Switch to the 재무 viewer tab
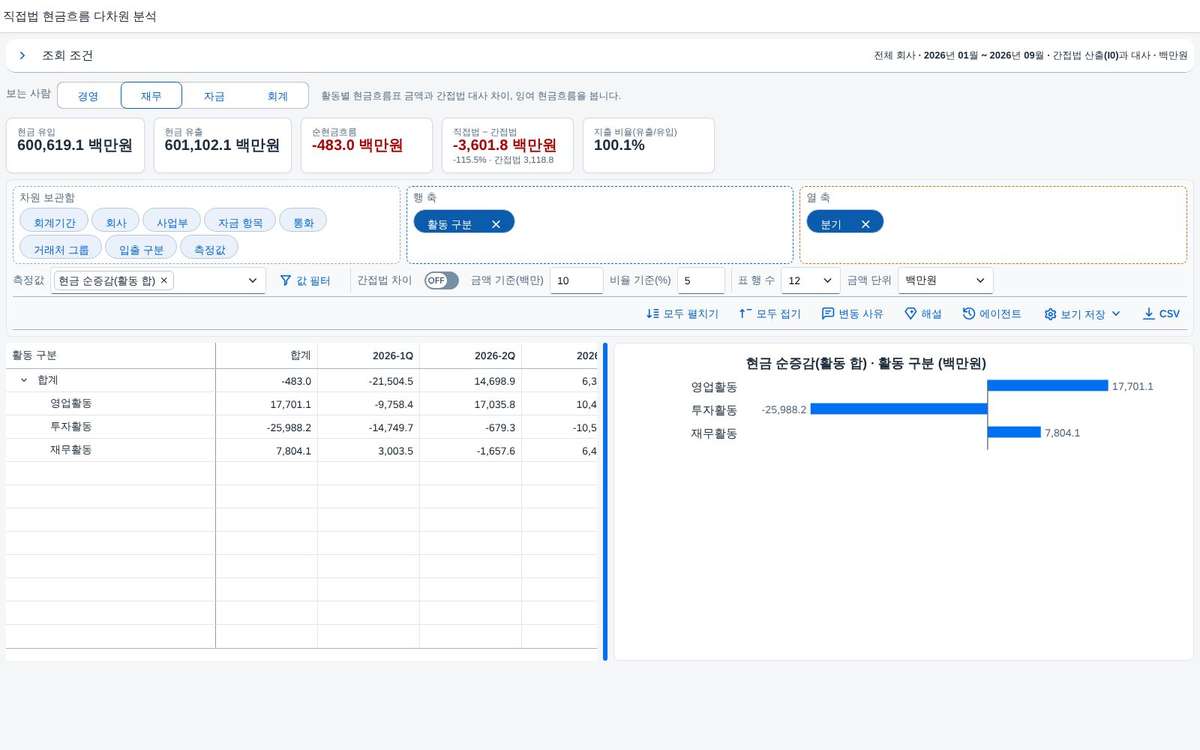 [151, 96]
